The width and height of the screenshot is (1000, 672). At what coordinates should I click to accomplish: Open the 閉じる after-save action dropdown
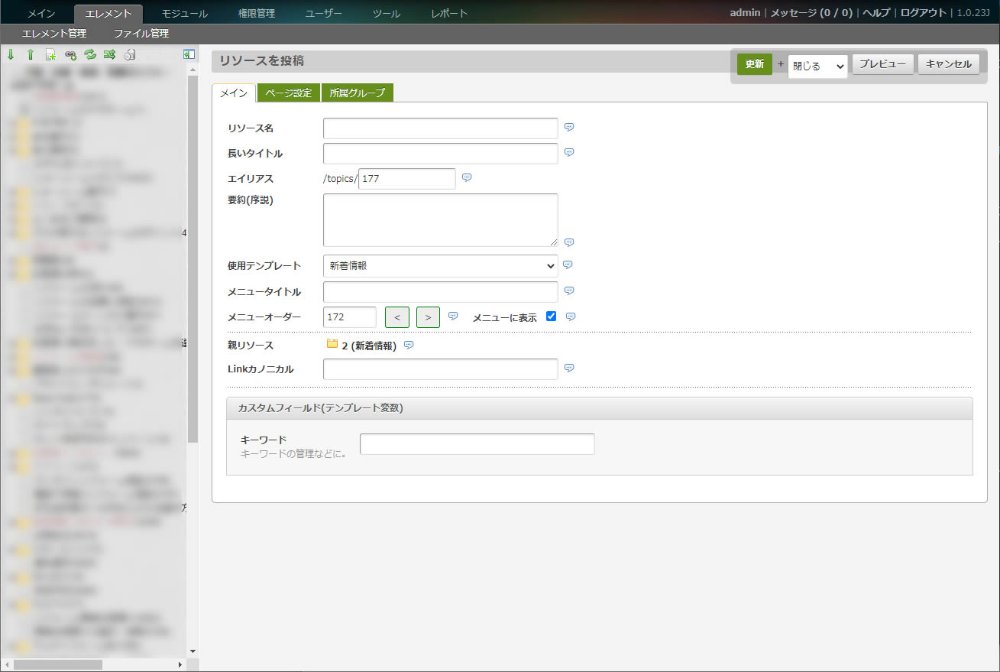coord(817,65)
